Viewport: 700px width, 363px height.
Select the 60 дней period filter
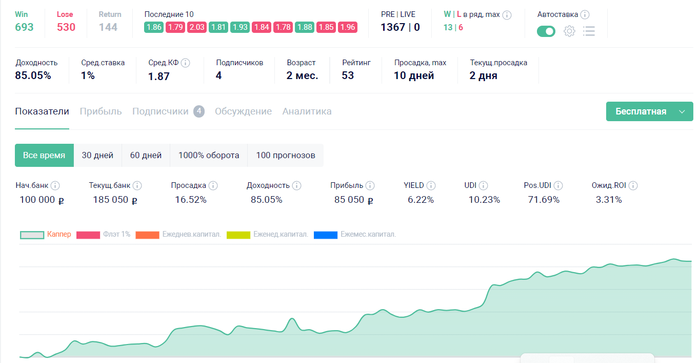(146, 155)
